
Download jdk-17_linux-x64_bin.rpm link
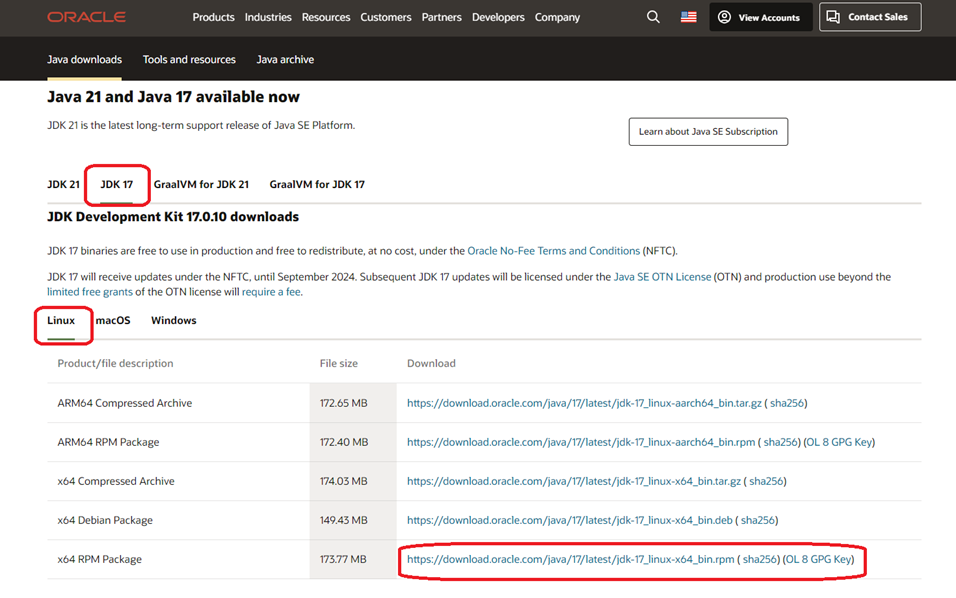pos(571,559)
